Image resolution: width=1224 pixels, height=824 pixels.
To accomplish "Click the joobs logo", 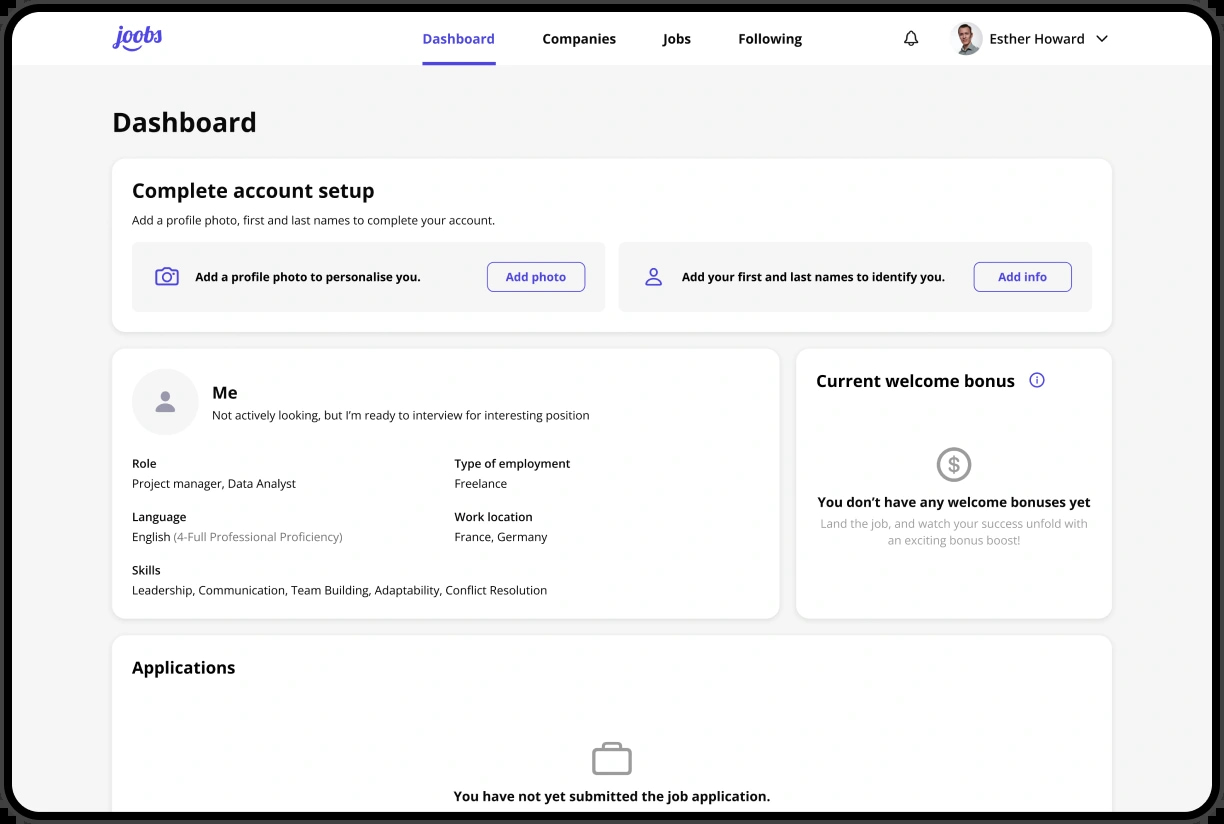I will [137, 38].
